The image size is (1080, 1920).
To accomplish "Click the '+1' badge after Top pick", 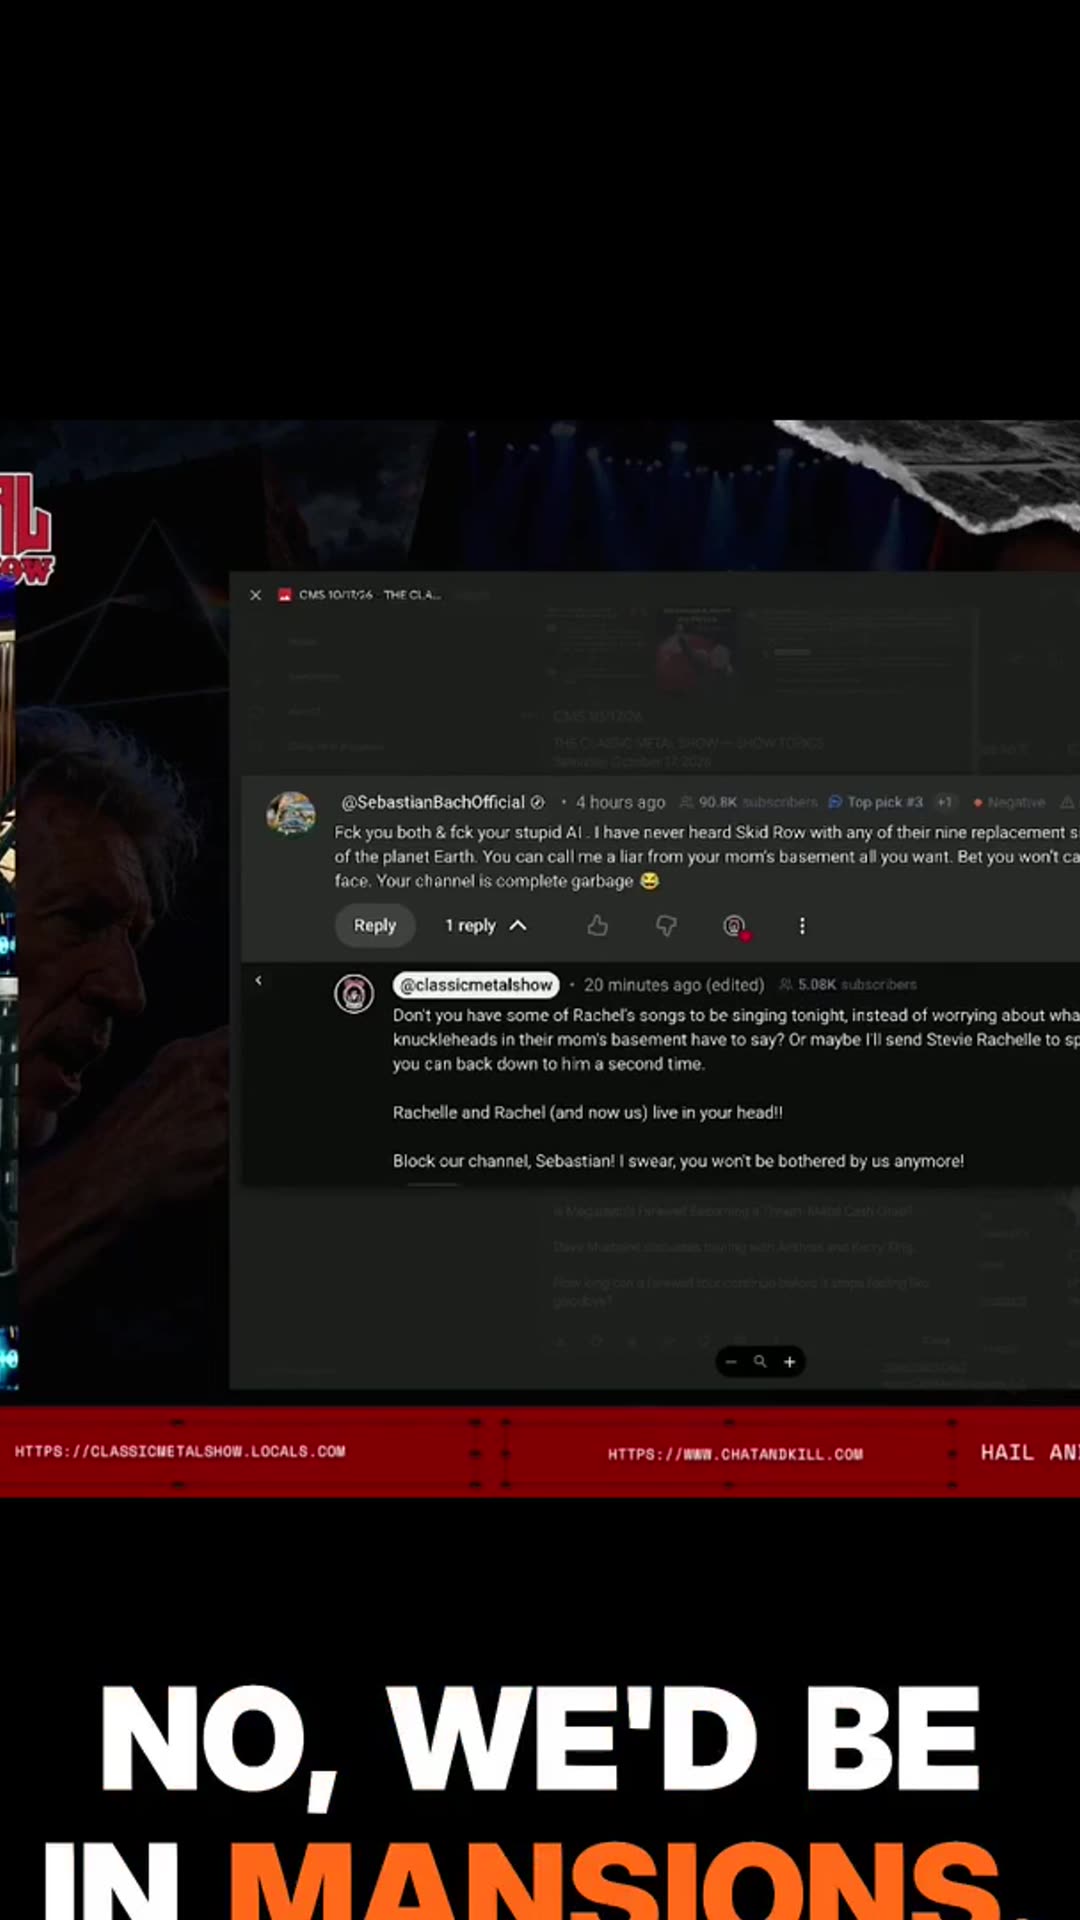I will 945,802.
